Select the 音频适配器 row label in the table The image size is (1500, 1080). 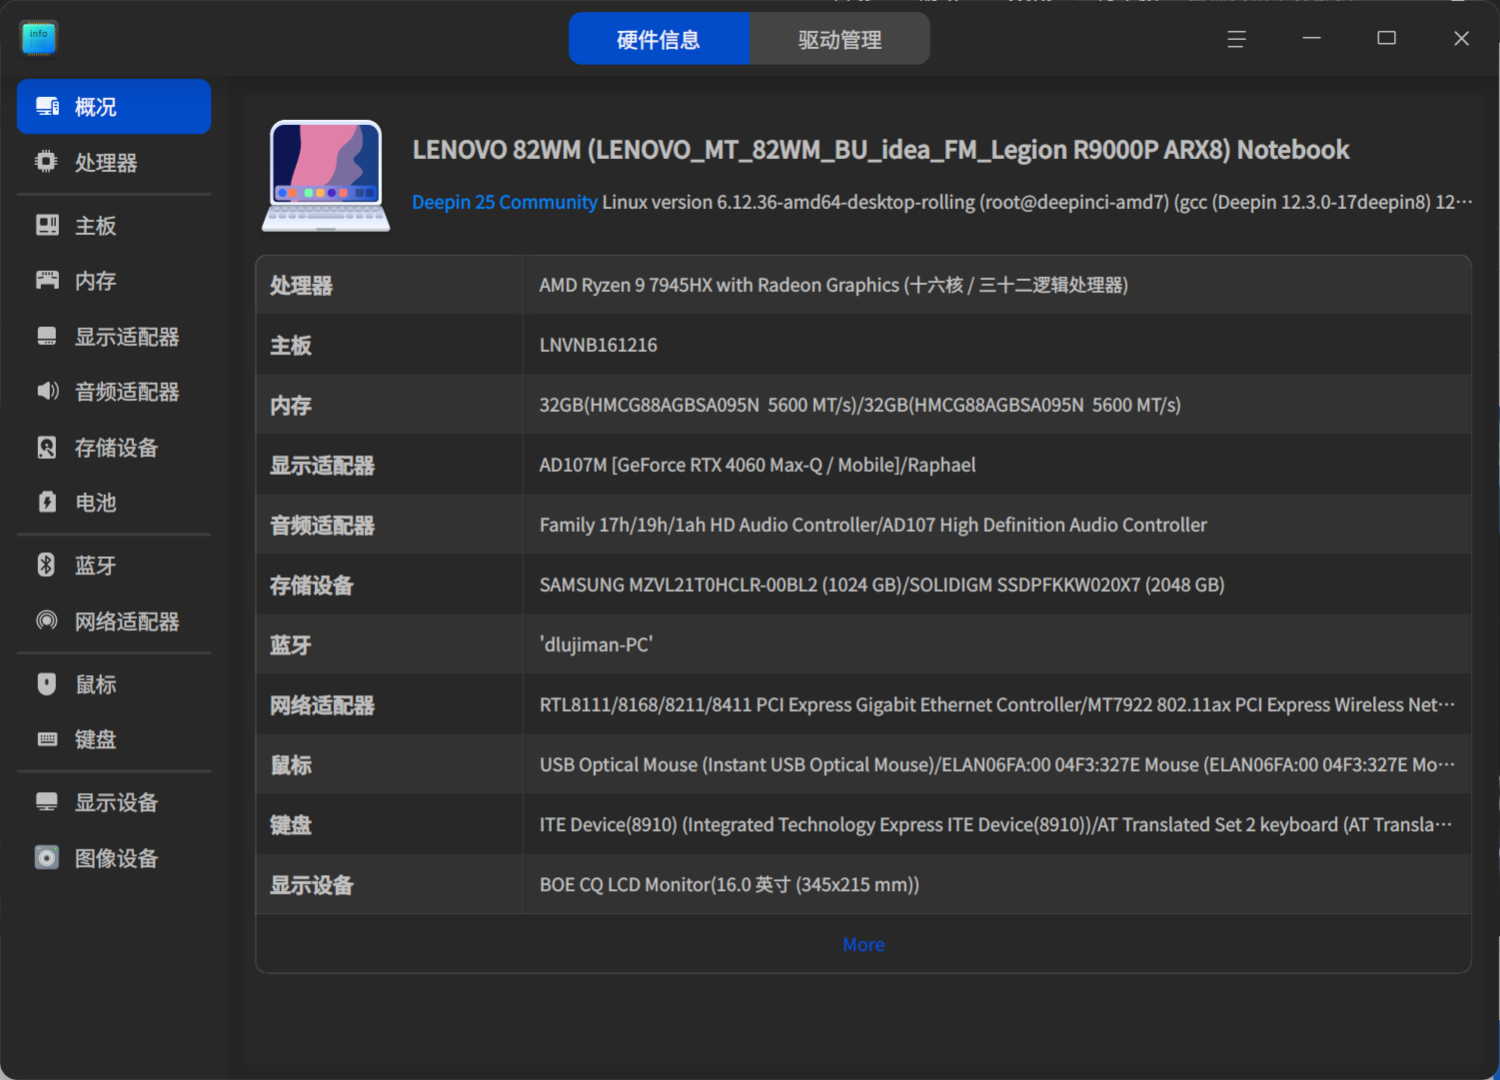pyautogui.click(x=322, y=525)
